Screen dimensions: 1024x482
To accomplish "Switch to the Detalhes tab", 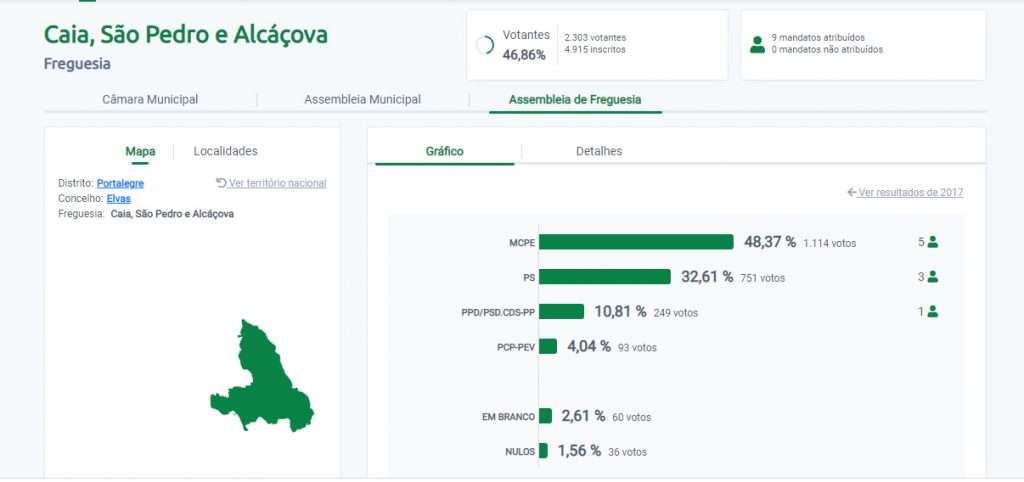I will [599, 152].
